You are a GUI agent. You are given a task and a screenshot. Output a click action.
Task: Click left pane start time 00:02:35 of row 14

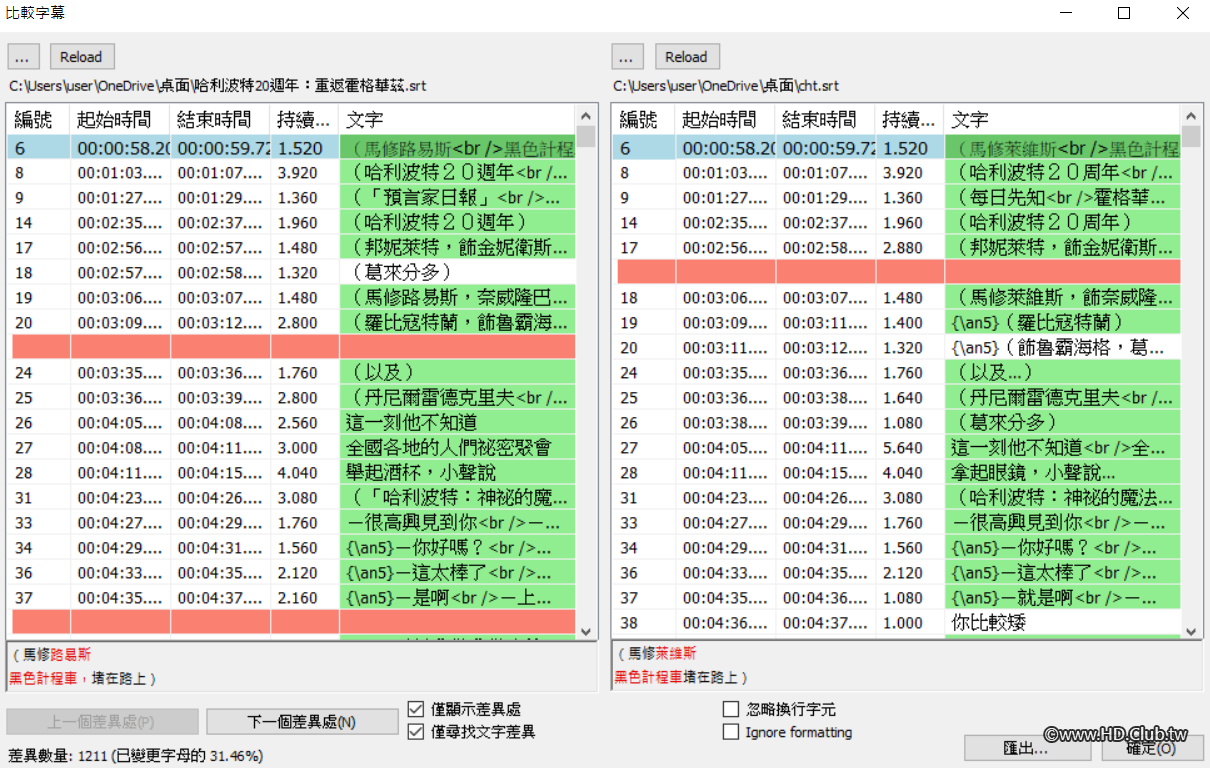pos(120,223)
